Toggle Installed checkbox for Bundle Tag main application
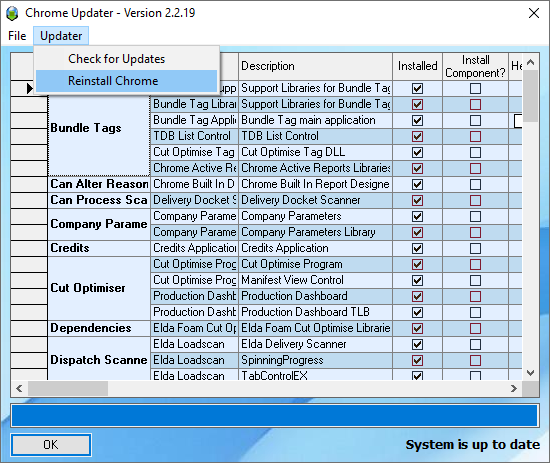The height and width of the screenshot is (463, 550). coord(417,120)
